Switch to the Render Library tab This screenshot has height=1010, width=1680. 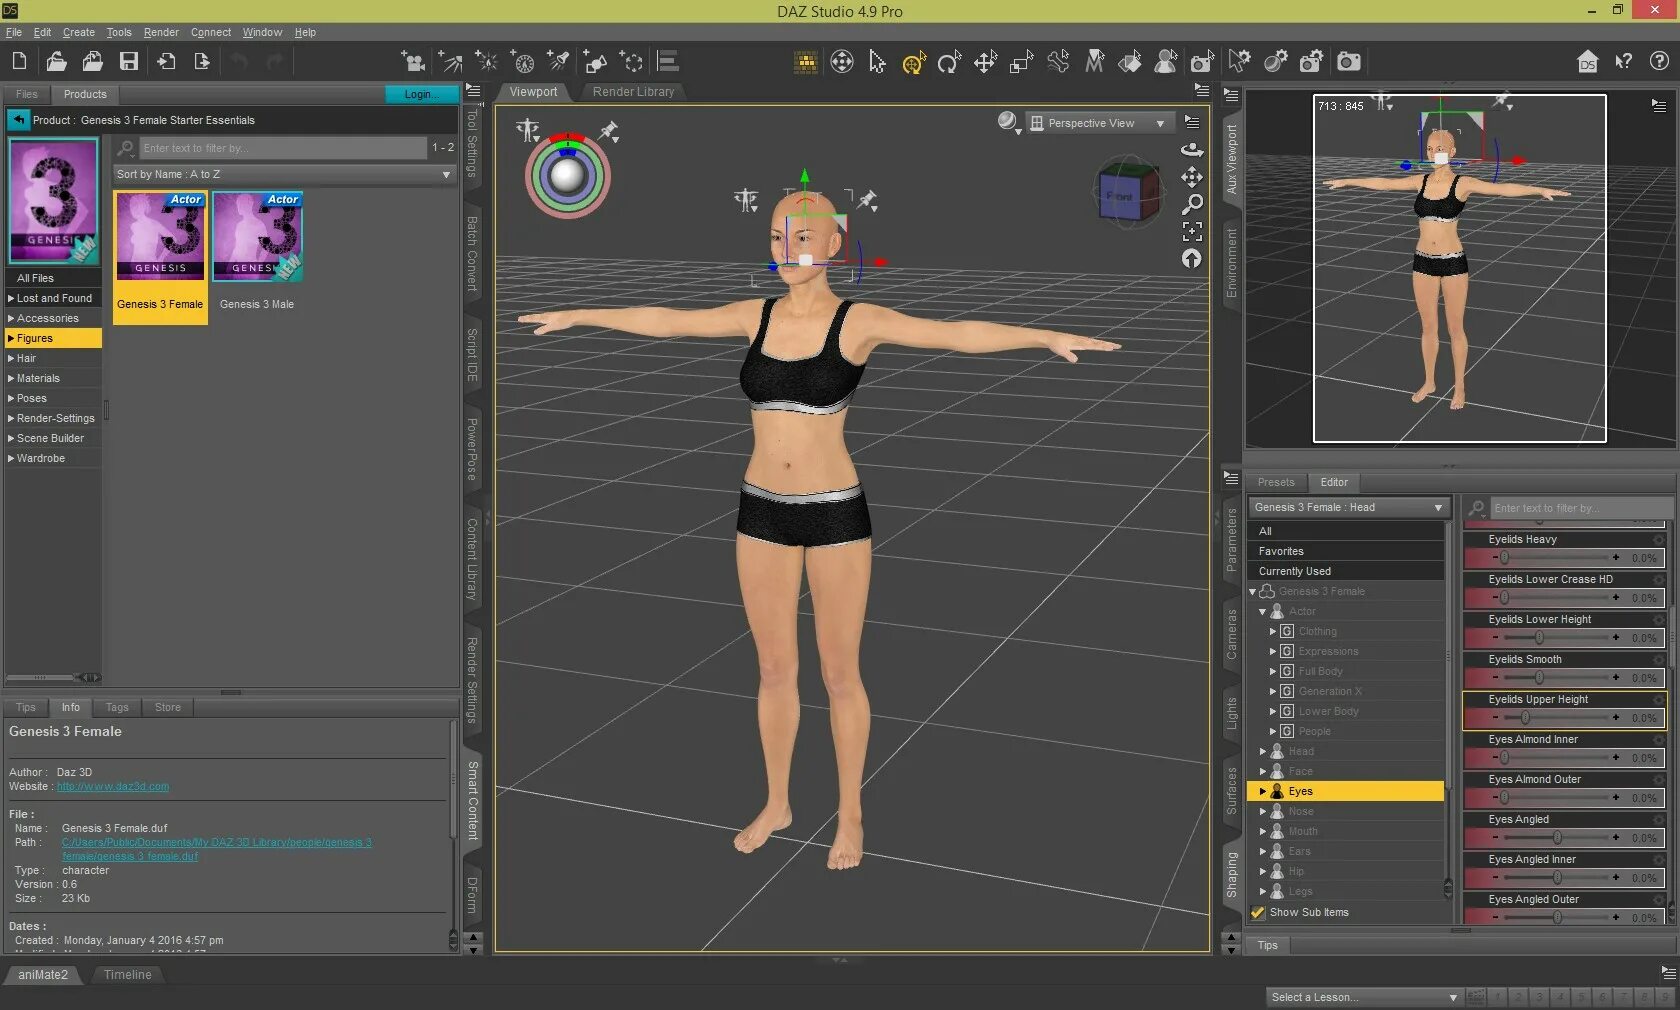coord(633,92)
